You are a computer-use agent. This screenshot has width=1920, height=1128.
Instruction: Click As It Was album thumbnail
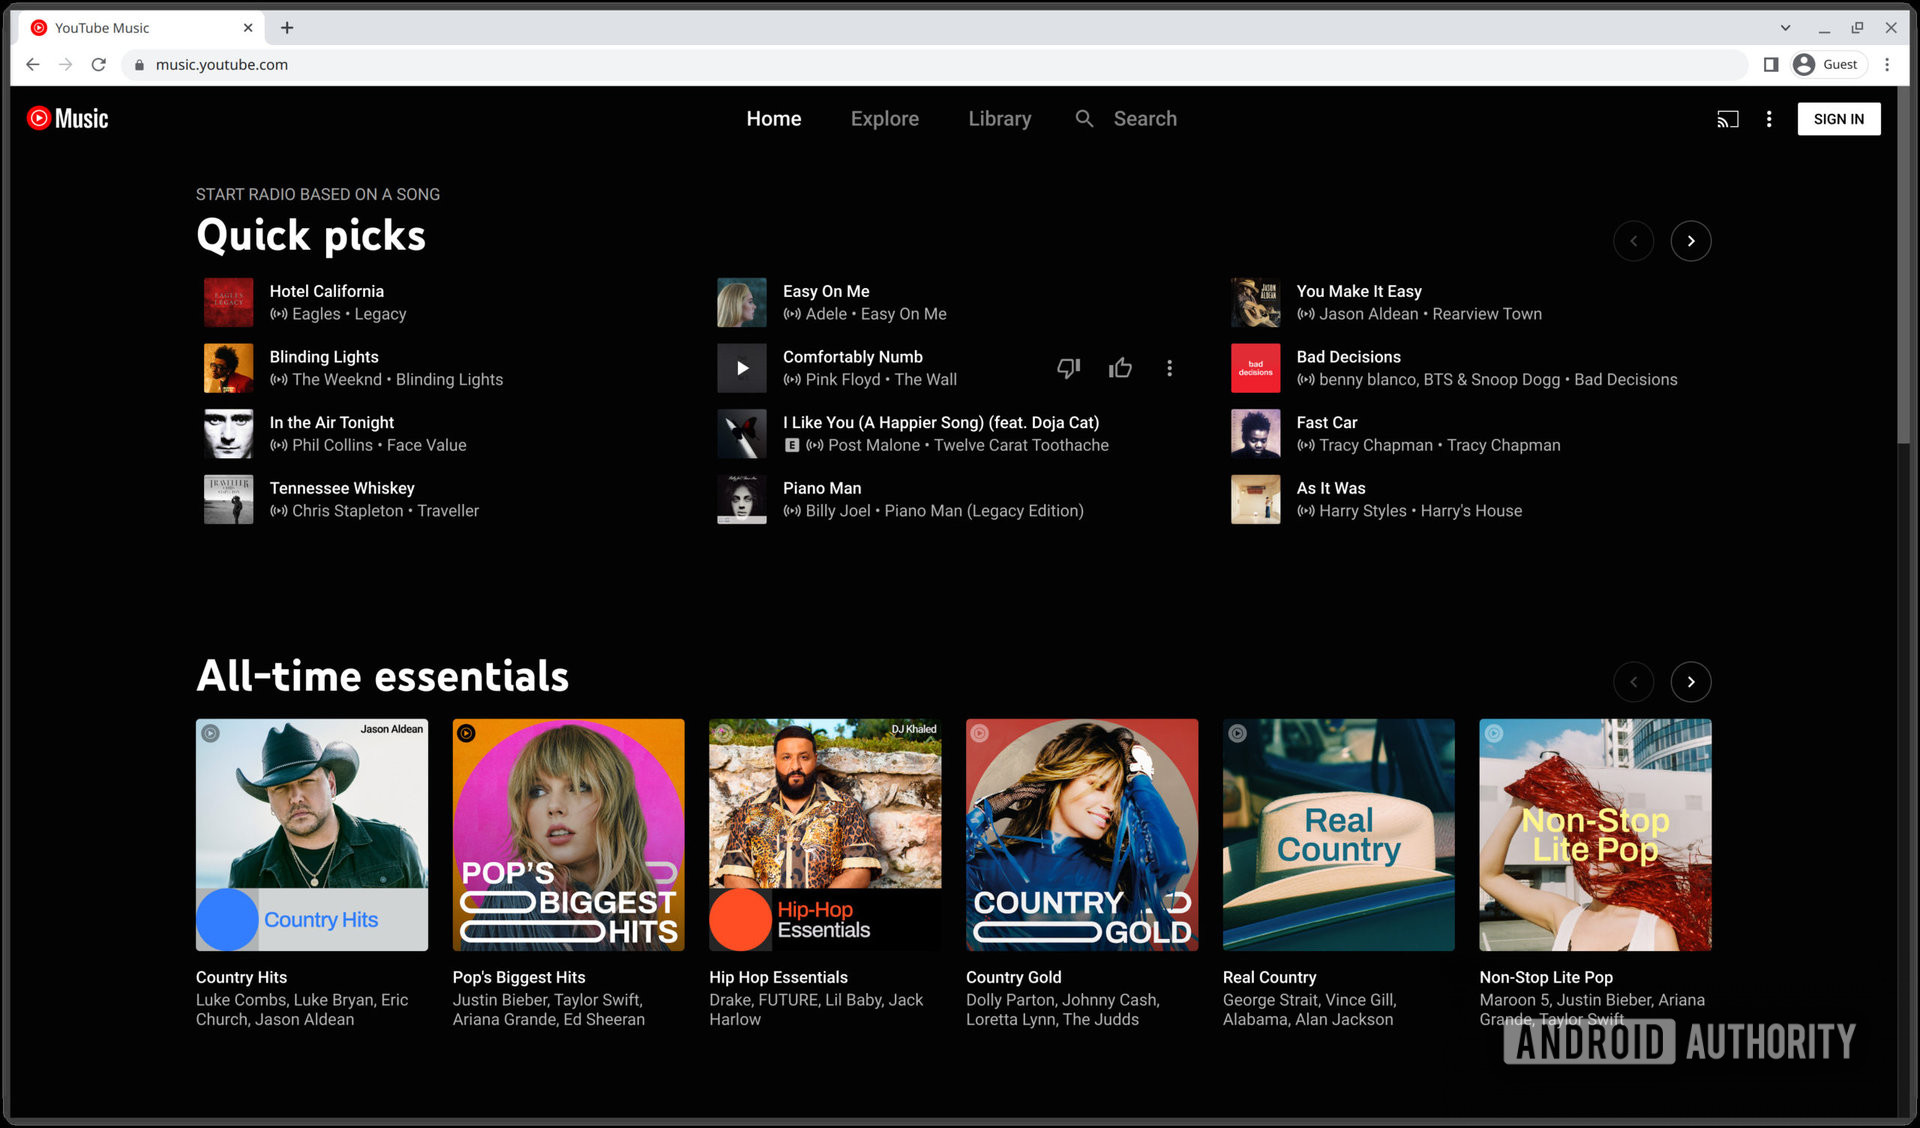pyautogui.click(x=1255, y=499)
